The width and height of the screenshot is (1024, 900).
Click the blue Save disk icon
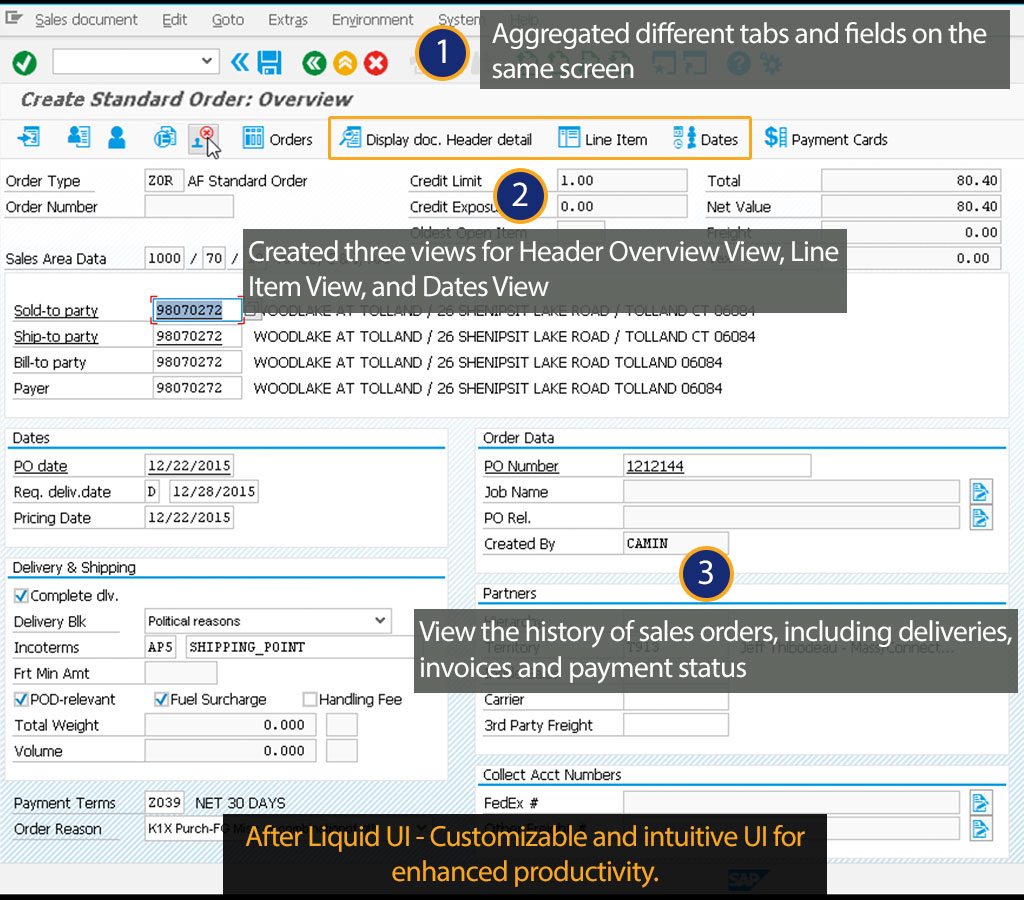[x=269, y=63]
